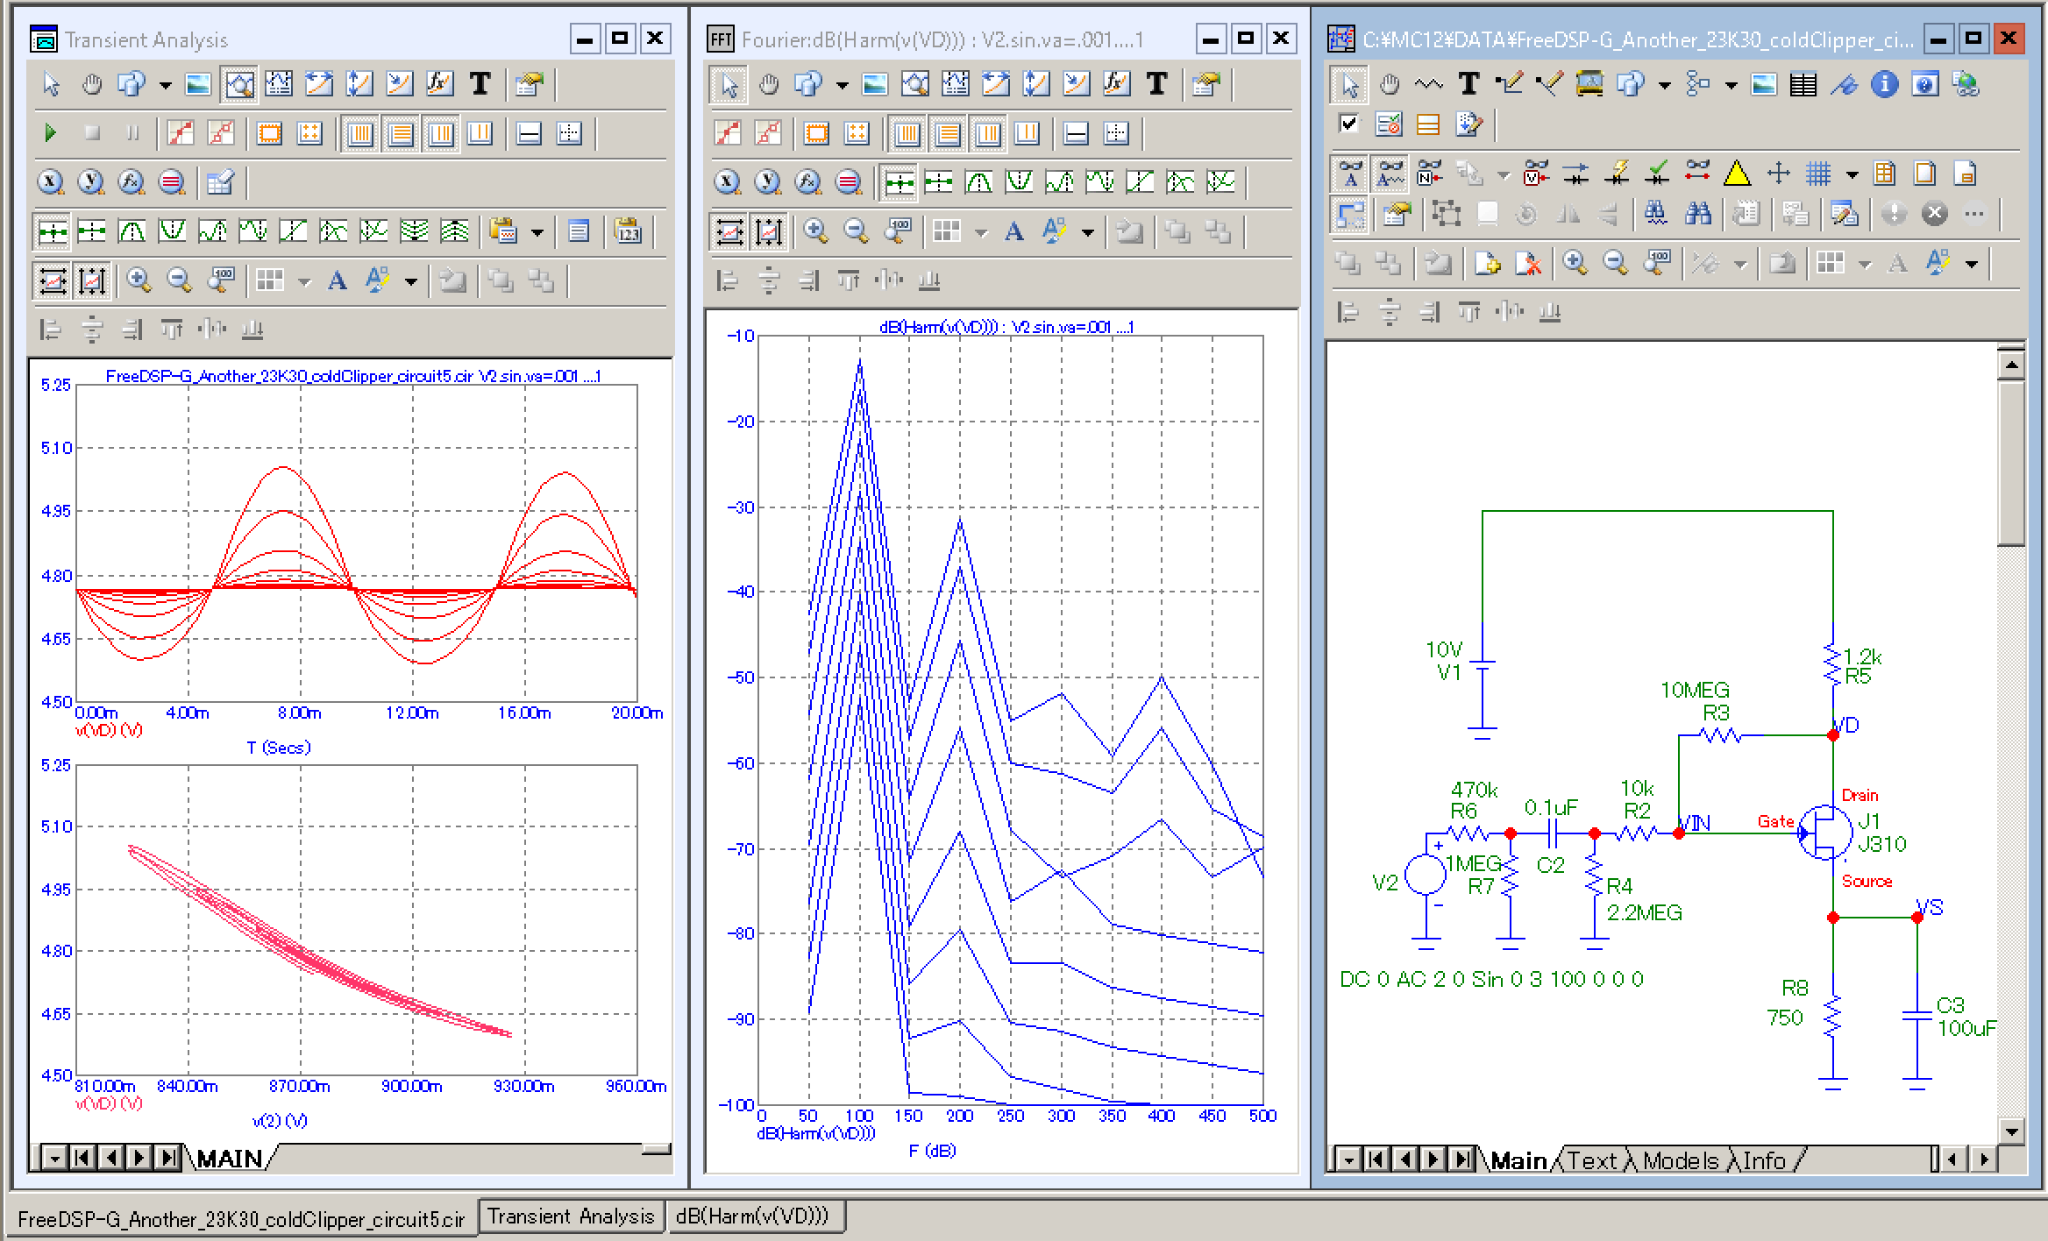Click the first page arrow in schematic window

click(1376, 1160)
